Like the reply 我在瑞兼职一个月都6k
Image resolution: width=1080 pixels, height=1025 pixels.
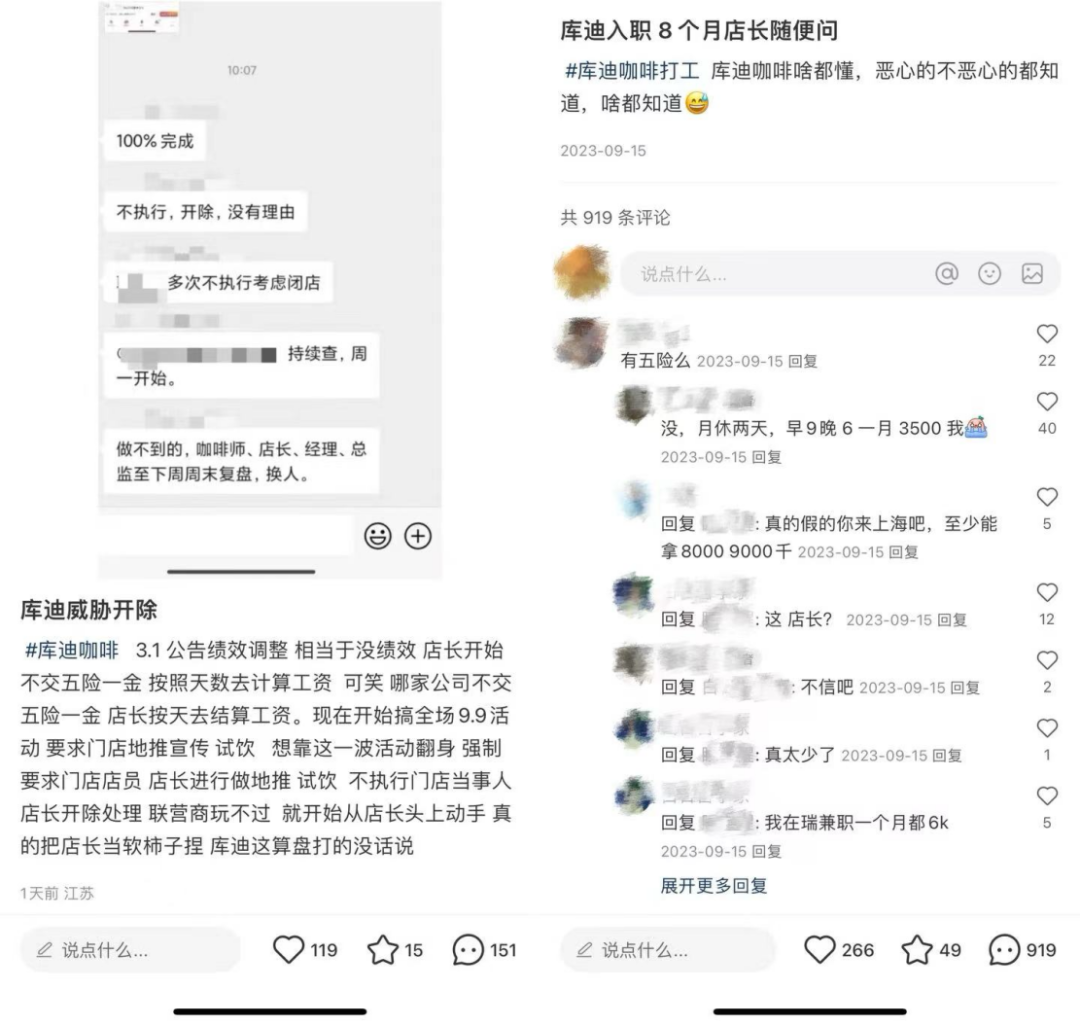point(1047,796)
